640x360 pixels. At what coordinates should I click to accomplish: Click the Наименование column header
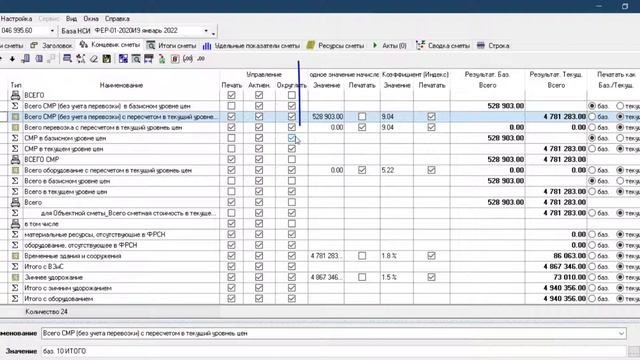tap(121, 85)
